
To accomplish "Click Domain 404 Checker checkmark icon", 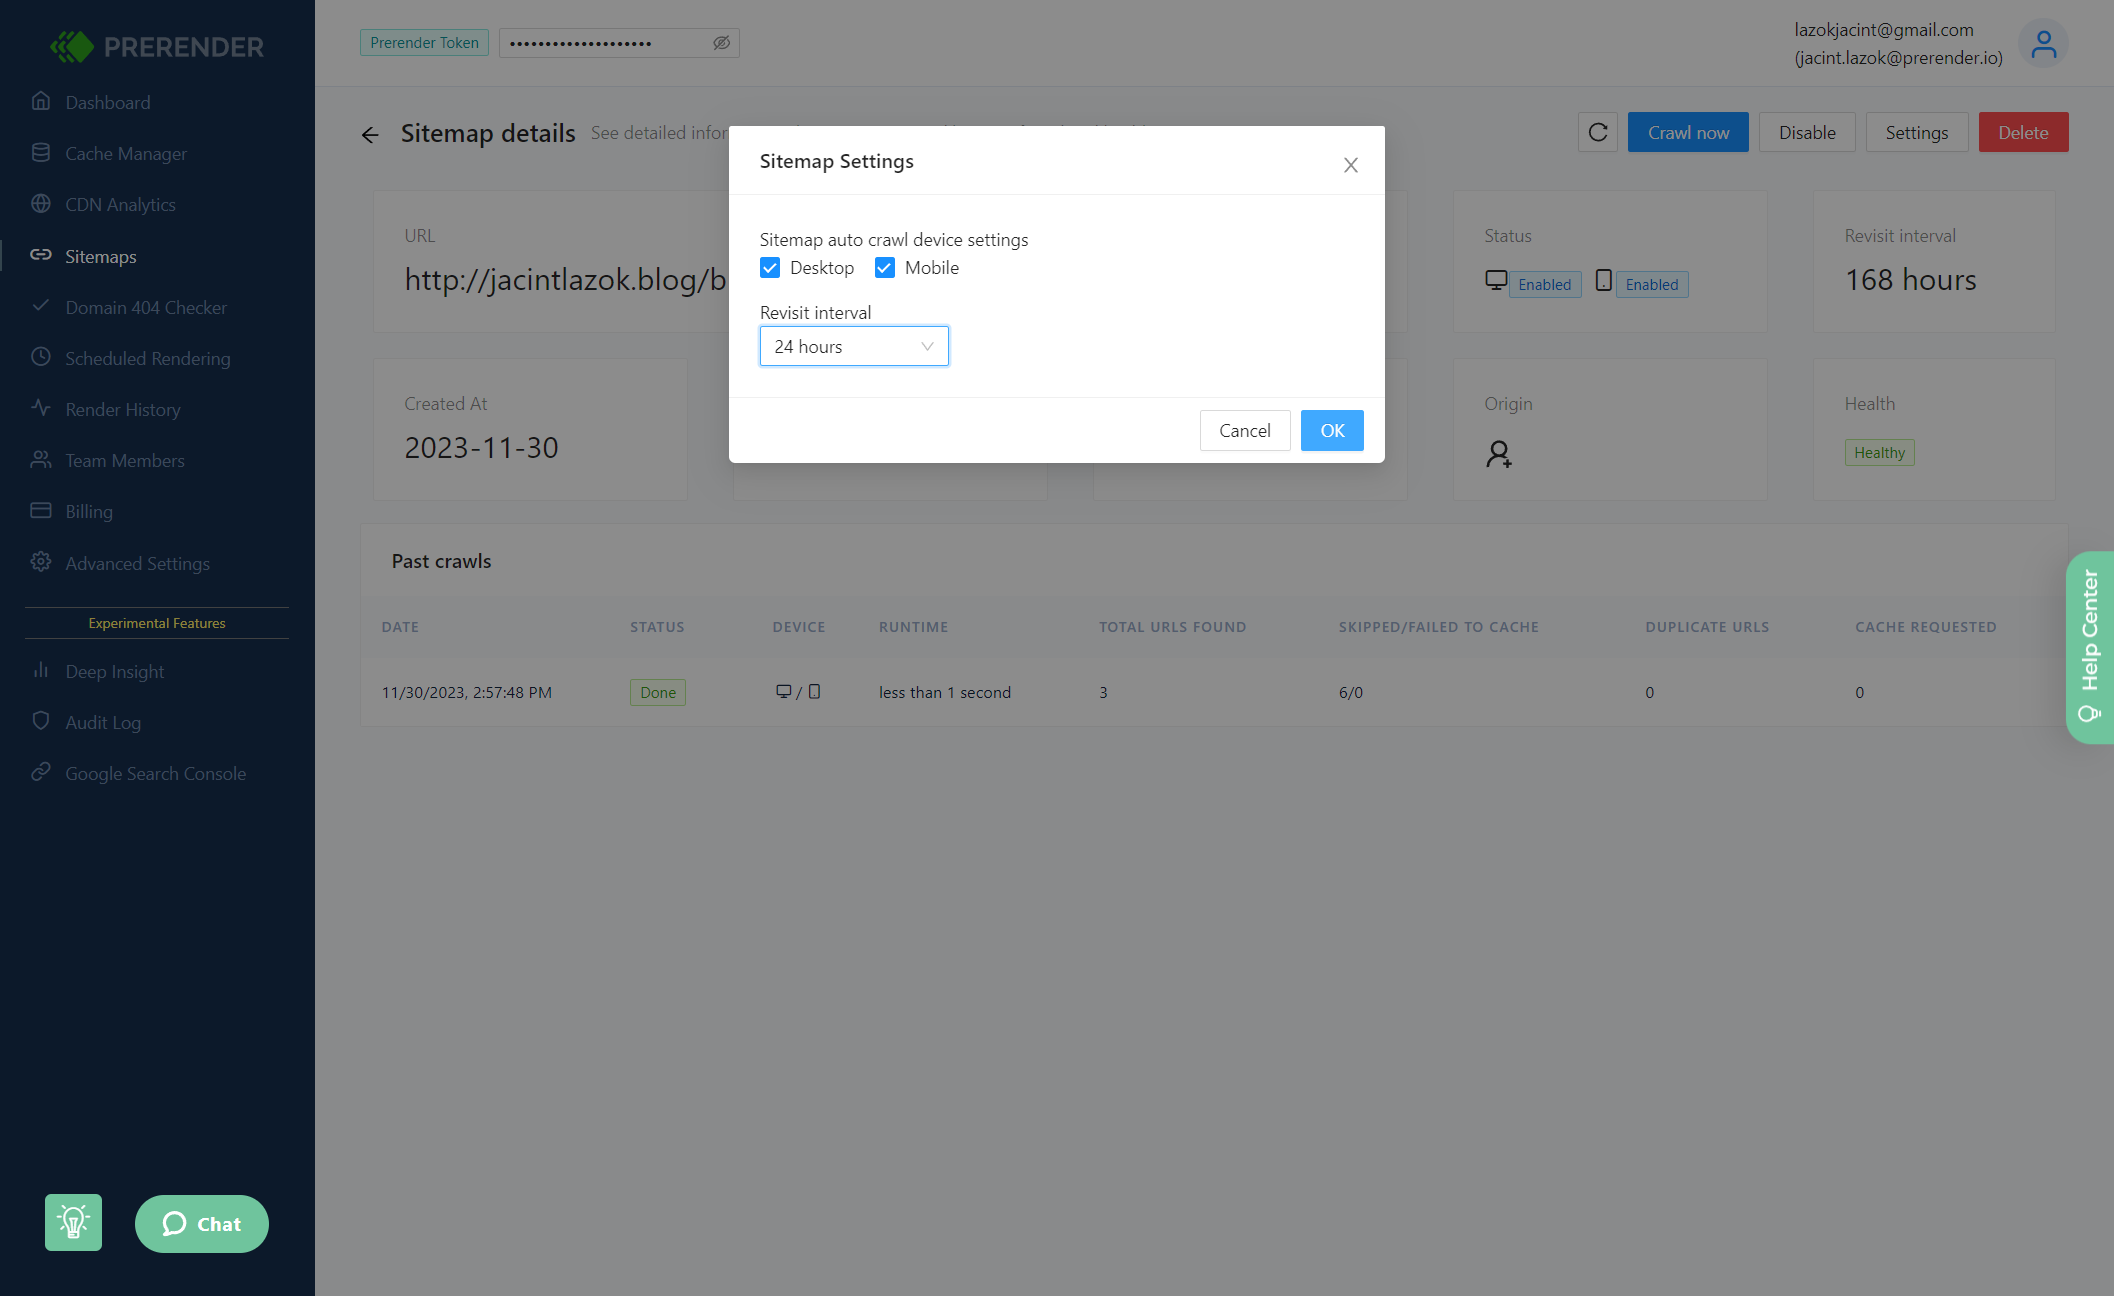I will (41, 306).
